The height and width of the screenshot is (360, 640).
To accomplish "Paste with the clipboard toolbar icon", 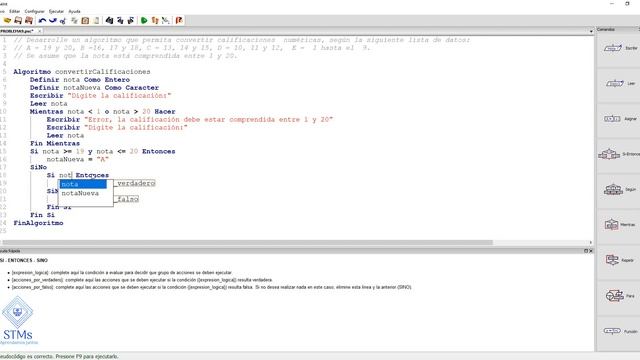I will click(x=85, y=20).
